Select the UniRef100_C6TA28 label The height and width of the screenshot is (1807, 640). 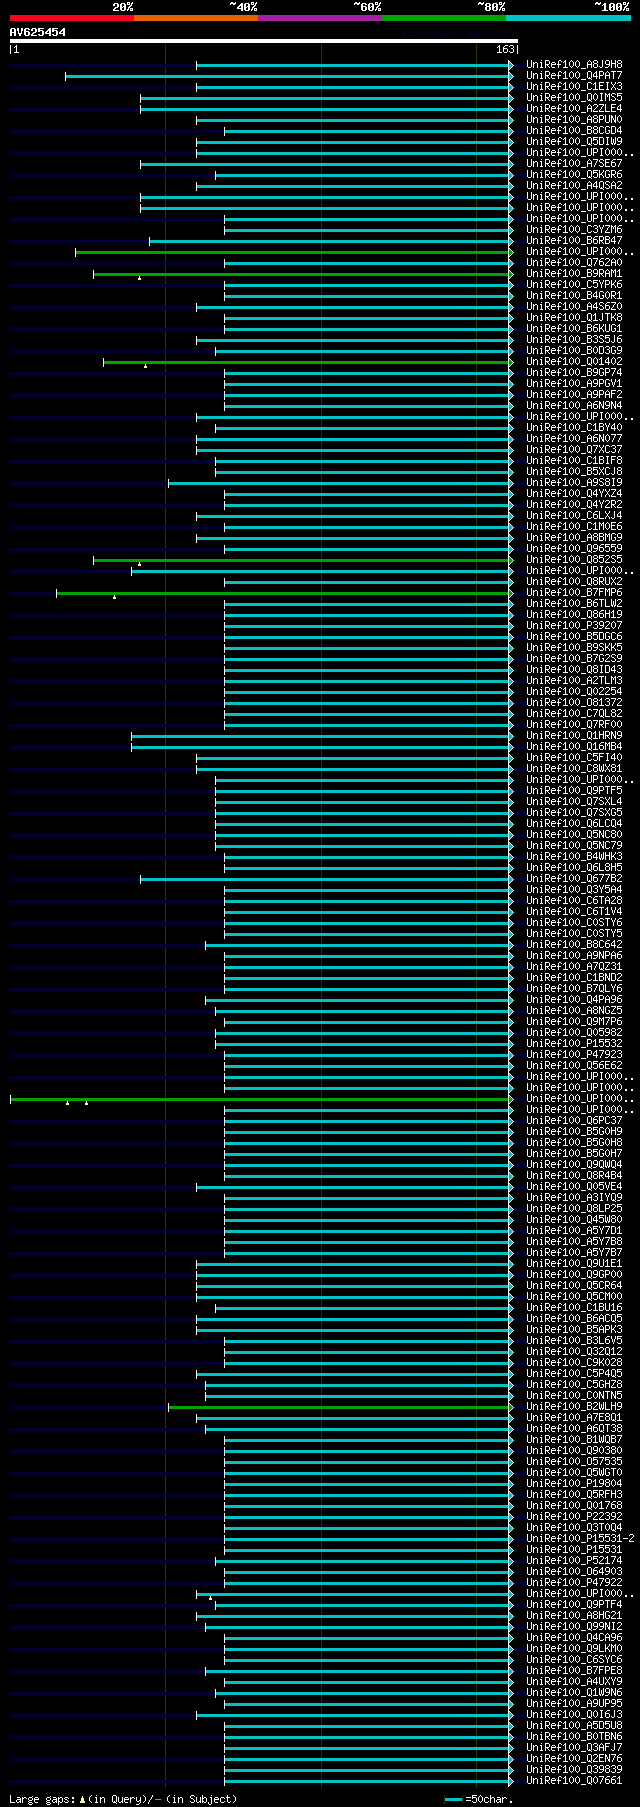tap(574, 901)
